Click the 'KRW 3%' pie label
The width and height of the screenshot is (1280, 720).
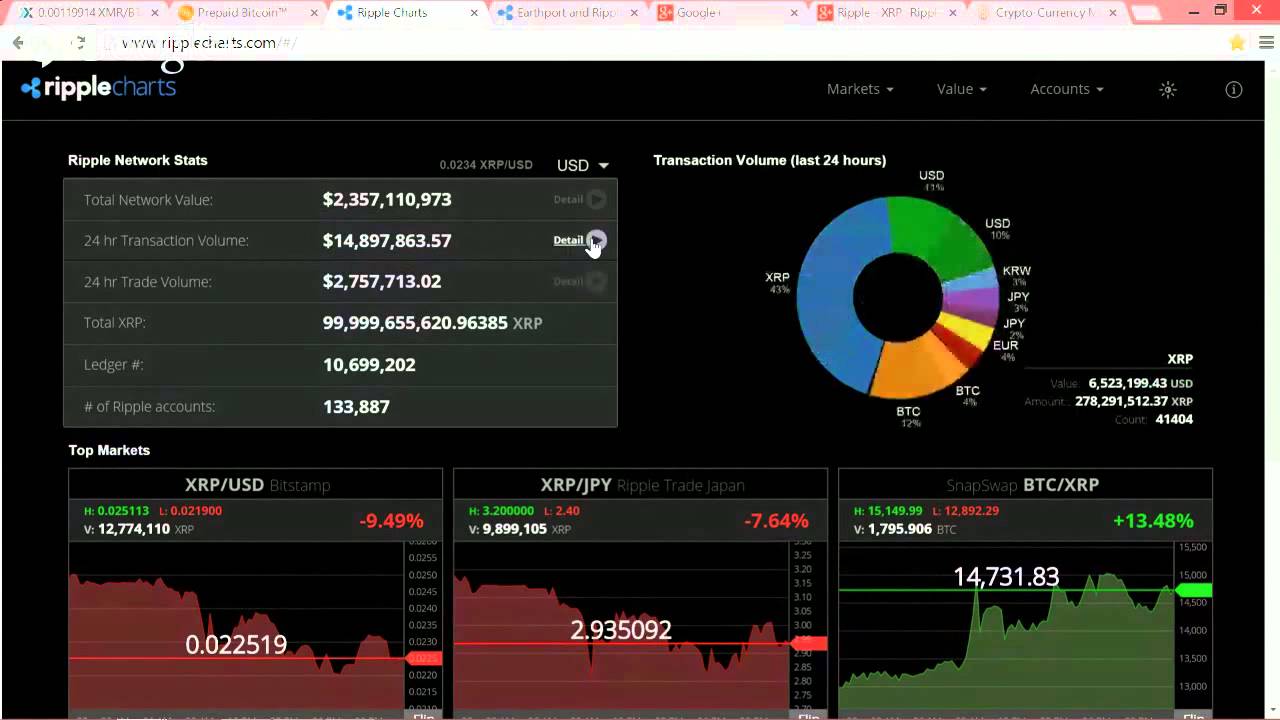pos(1017,276)
